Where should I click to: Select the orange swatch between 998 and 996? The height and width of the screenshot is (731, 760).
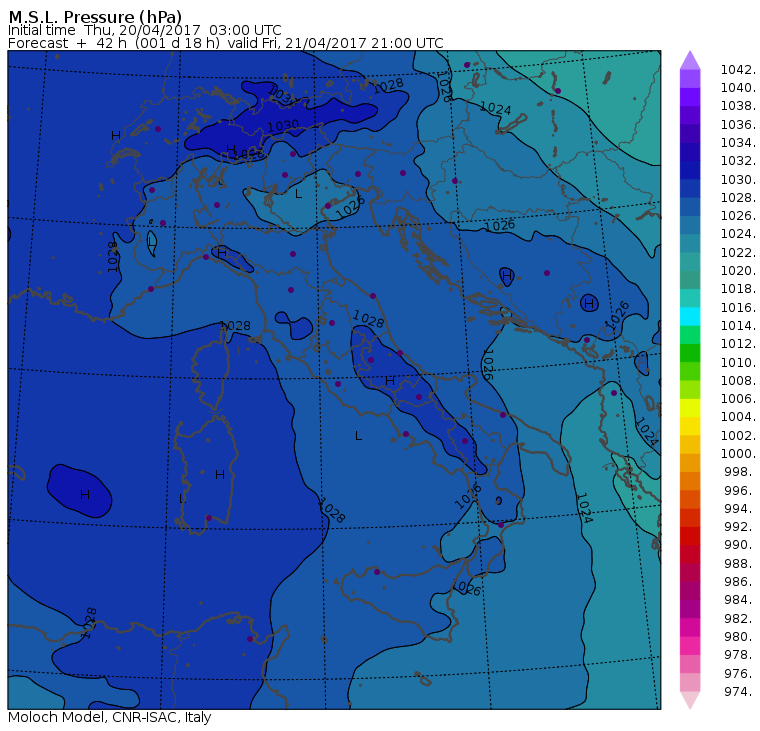click(x=690, y=481)
